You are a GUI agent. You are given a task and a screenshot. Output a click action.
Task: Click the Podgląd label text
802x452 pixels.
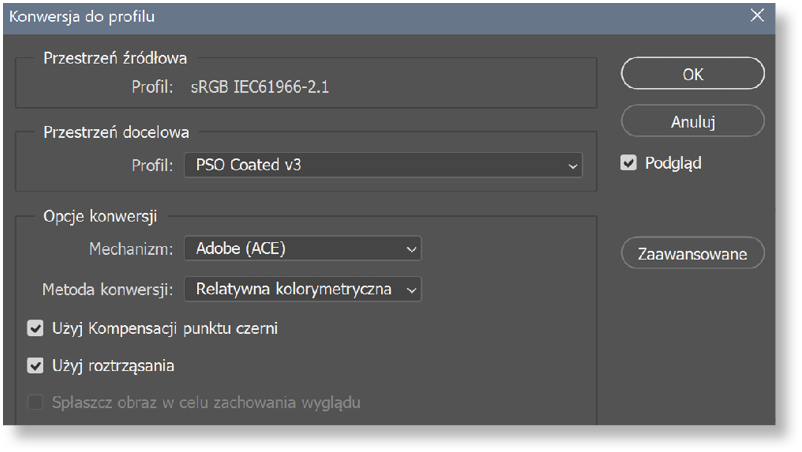tap(673, 164)
